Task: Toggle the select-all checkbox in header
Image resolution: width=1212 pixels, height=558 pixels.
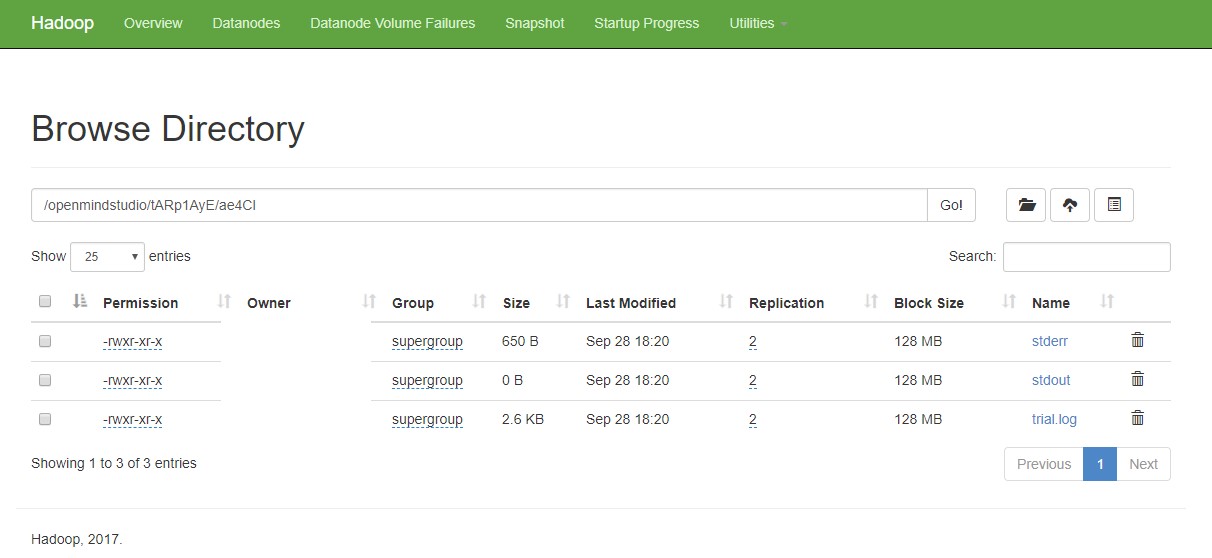Action: click(44, 302)
